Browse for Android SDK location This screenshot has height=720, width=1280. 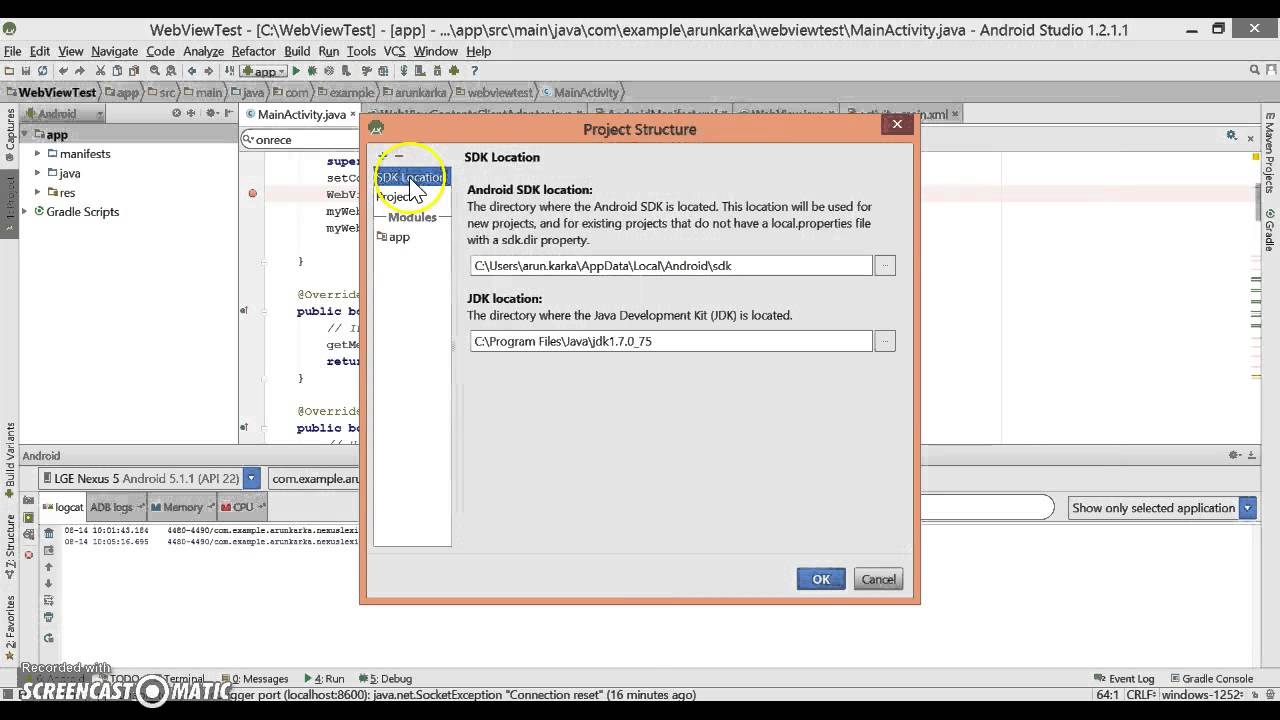point(885,266)
